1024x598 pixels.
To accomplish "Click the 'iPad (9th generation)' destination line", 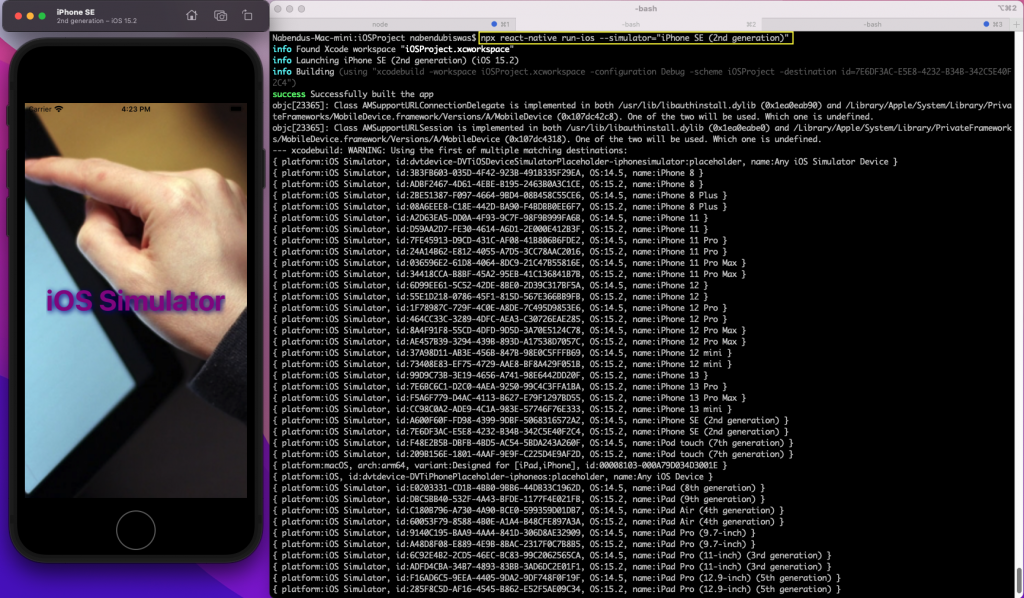I will coord(519,499).
